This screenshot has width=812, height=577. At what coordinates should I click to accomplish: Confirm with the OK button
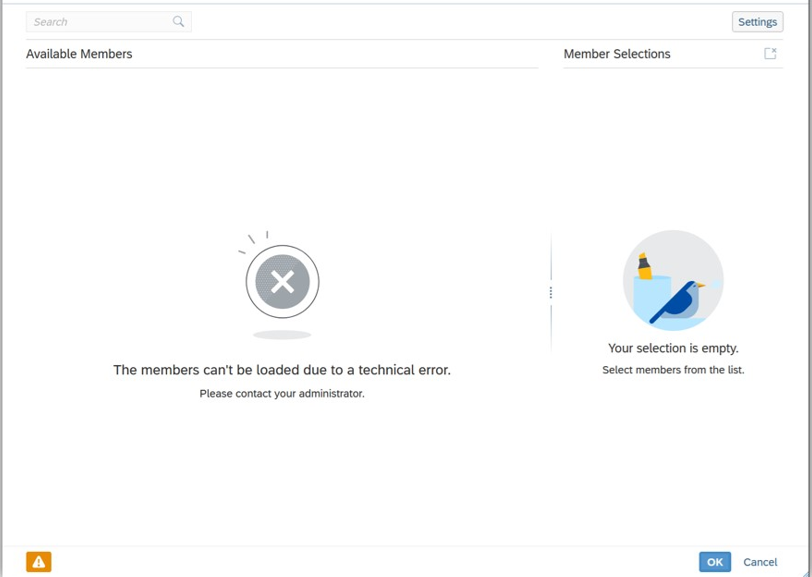(x=715, y=562)
